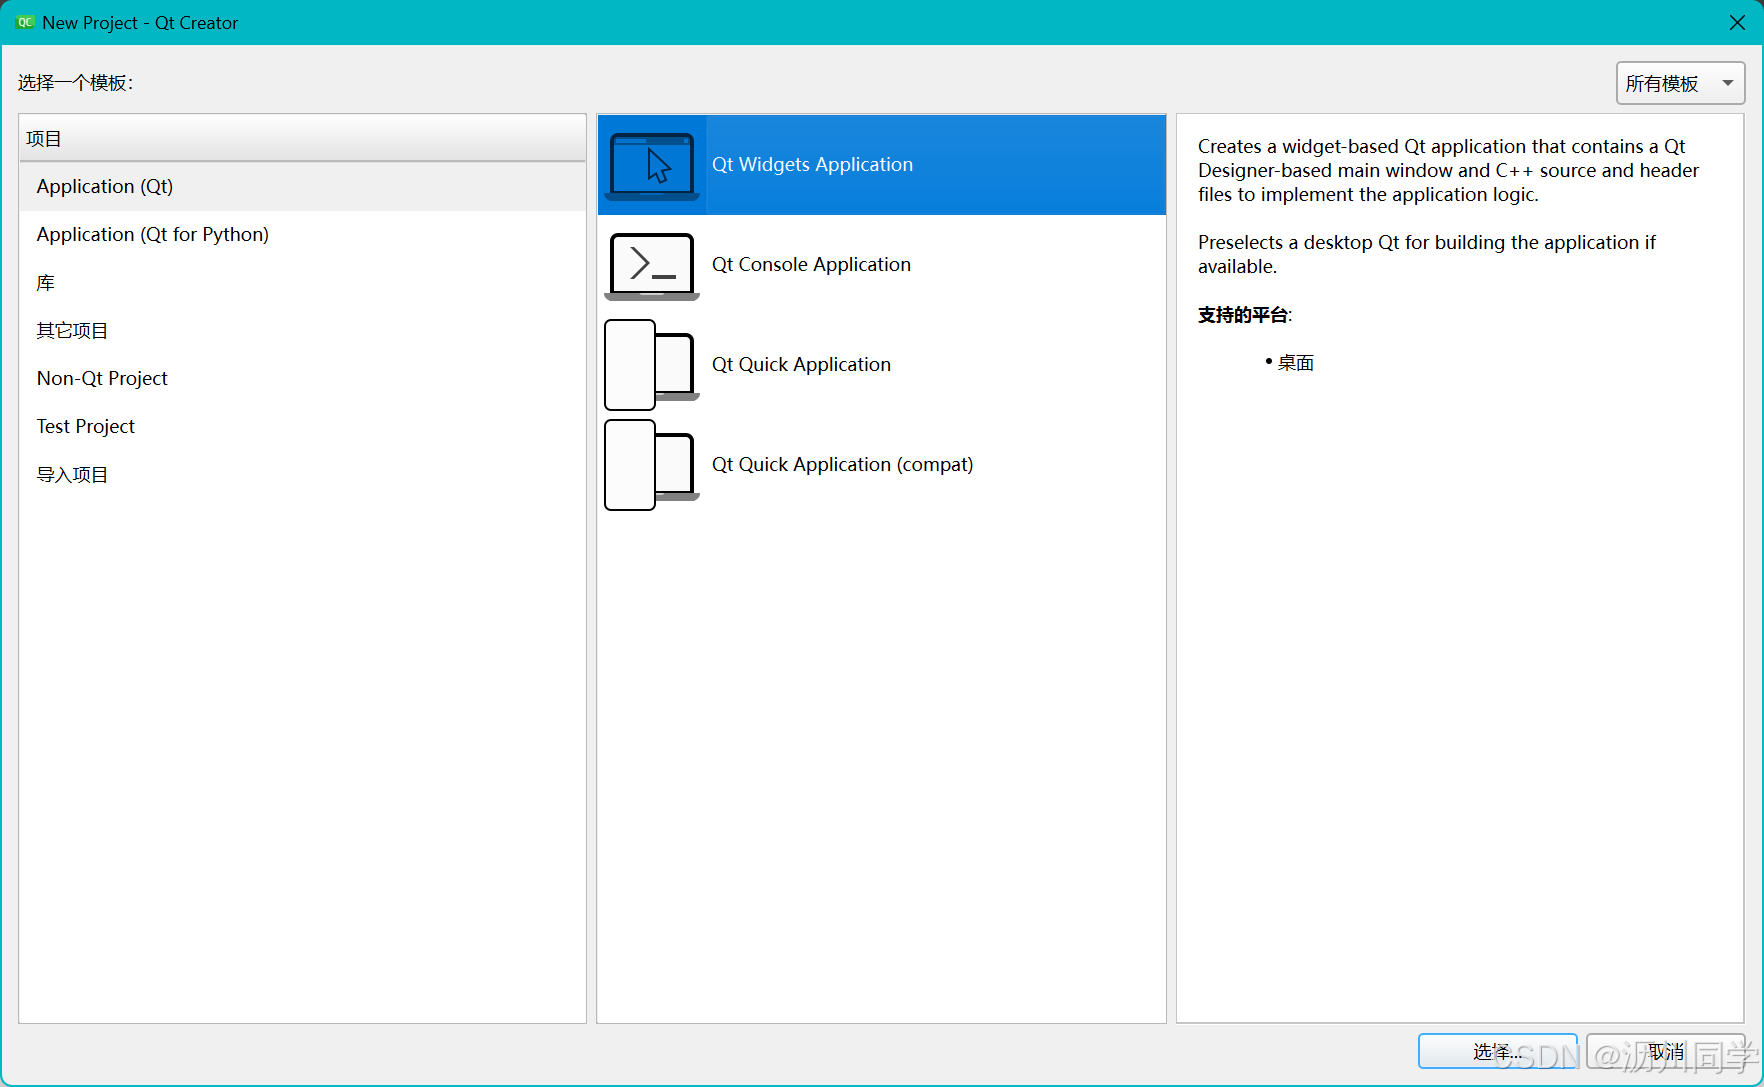Screen dimensions: 1764x1087
Task: Click the Qt Quick Application devices icon
Action: [x=651, y=365]
